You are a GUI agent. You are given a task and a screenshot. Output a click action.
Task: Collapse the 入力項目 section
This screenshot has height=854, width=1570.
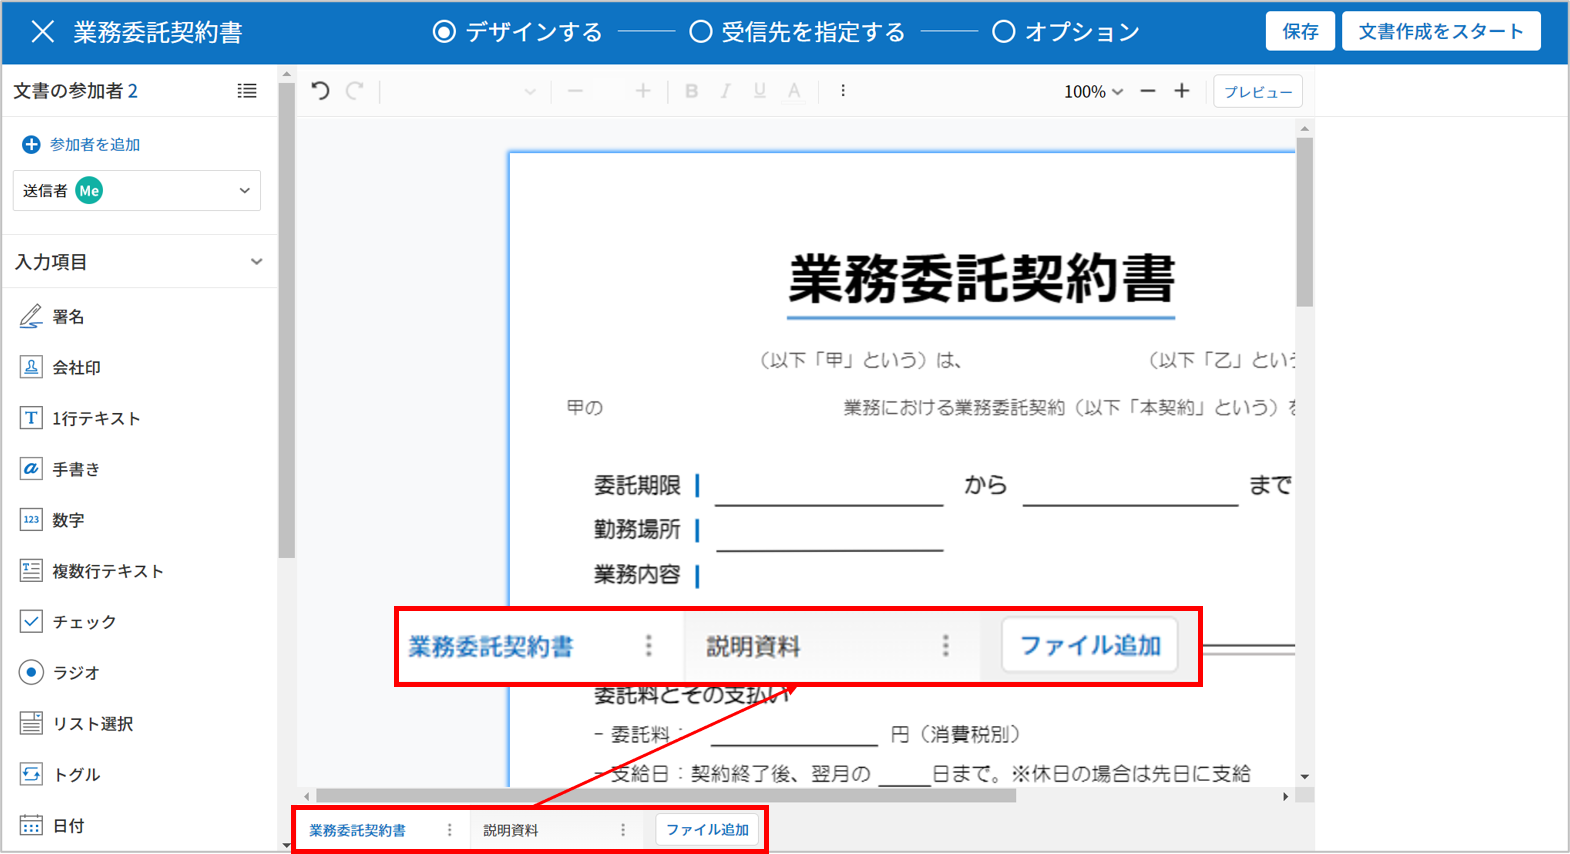256,262
